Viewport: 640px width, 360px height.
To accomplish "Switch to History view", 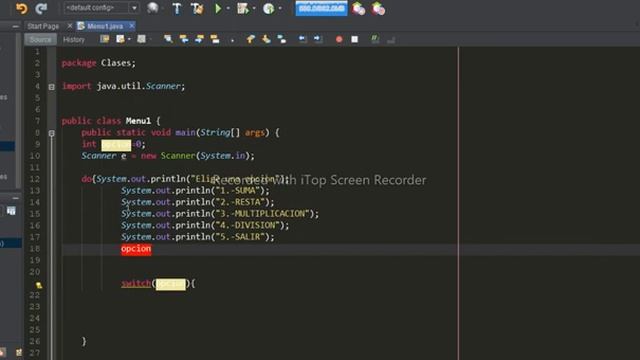I will pos(74,40).
